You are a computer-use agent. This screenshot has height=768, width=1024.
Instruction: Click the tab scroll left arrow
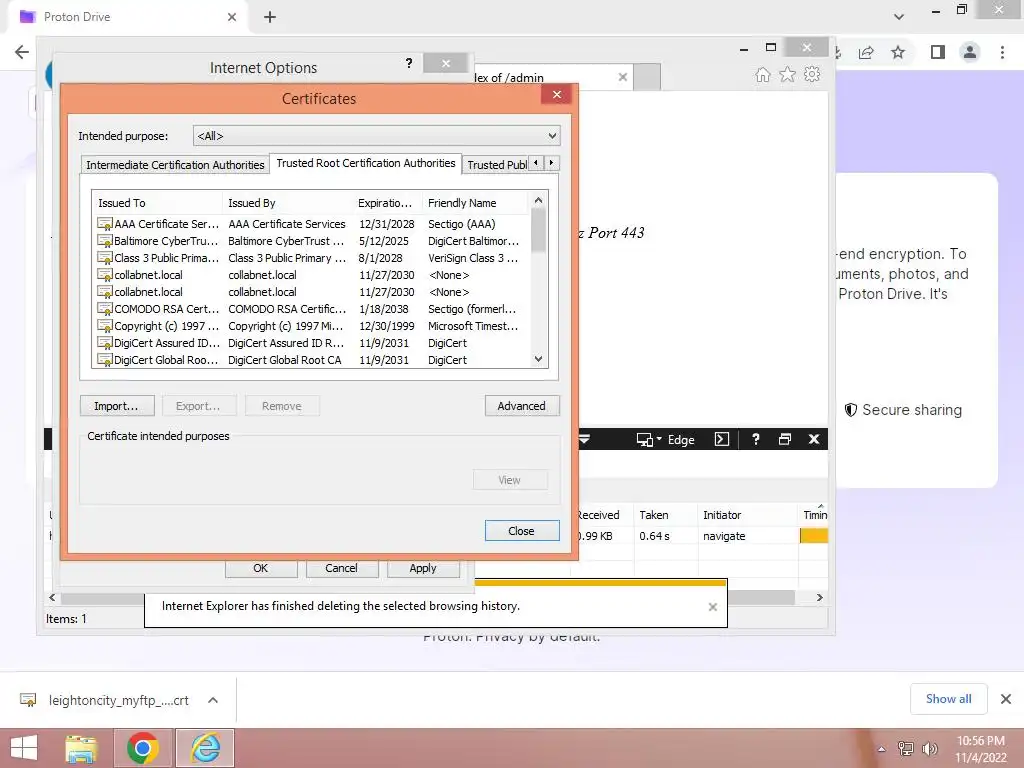(x=536, y=163)
